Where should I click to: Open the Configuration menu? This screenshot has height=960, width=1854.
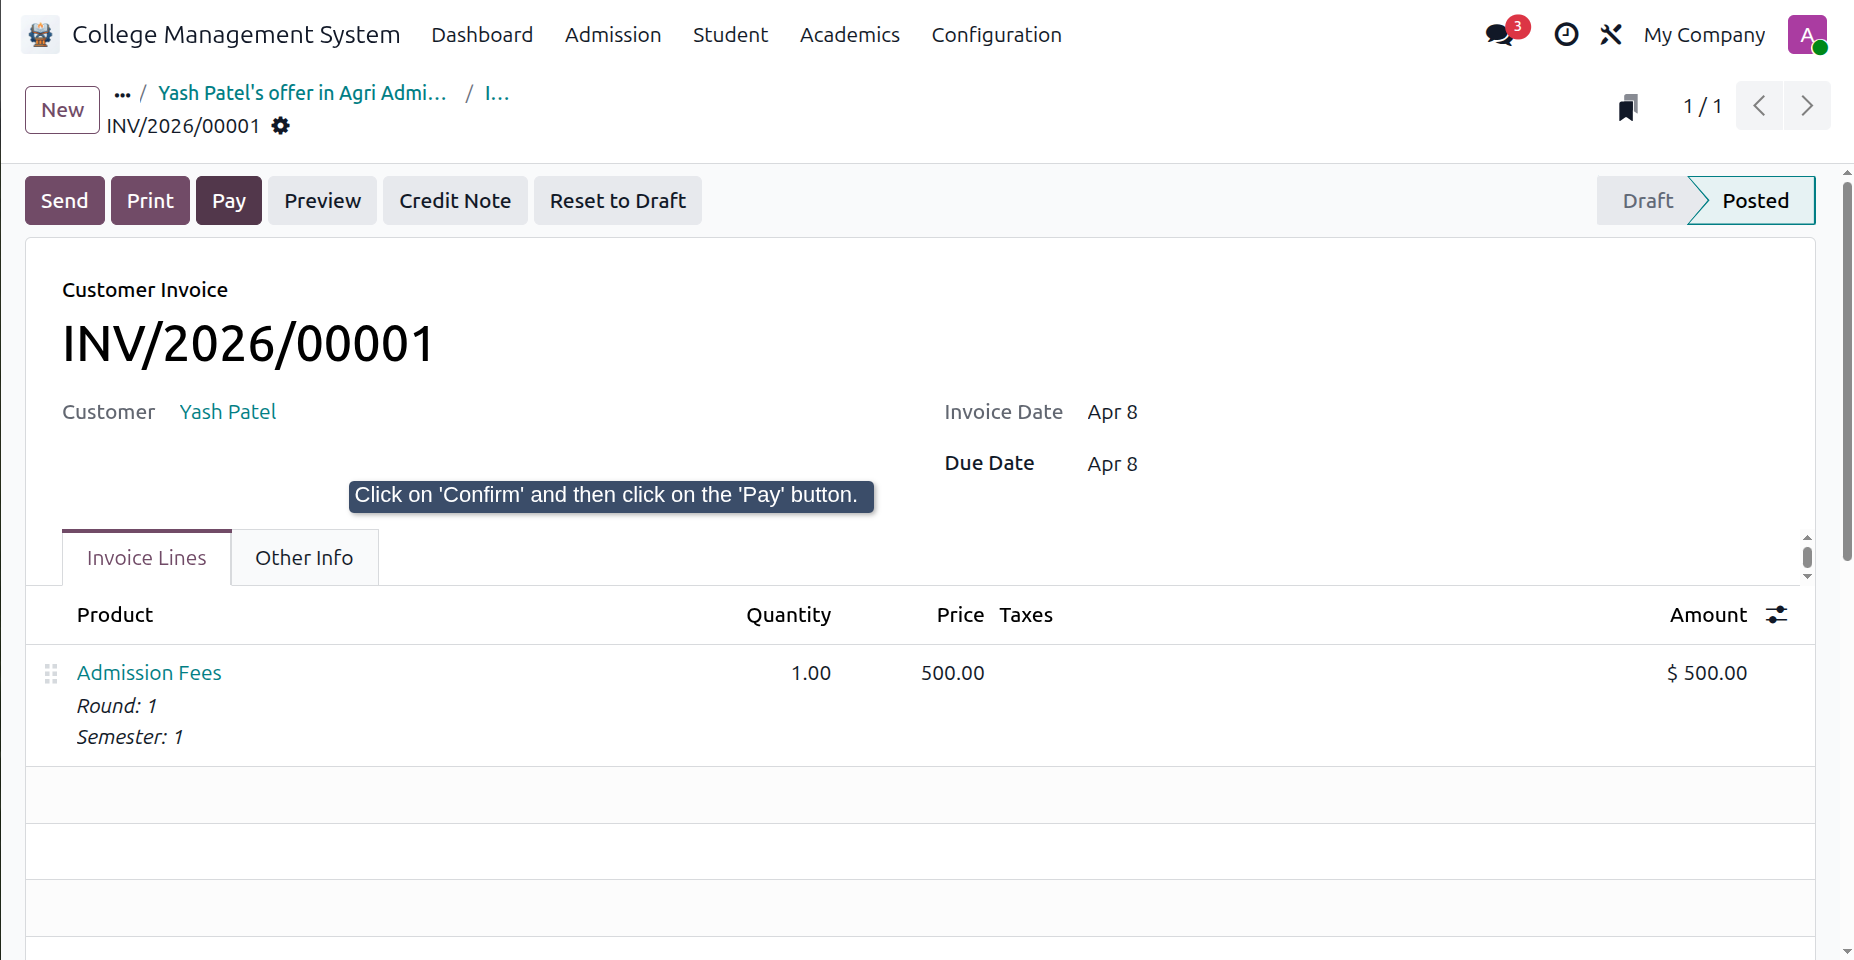point(997,35)
